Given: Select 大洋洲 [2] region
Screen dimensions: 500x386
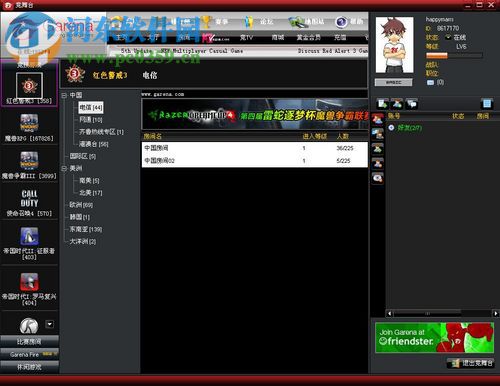Looking at the screenshot, I should click(83, 241).
